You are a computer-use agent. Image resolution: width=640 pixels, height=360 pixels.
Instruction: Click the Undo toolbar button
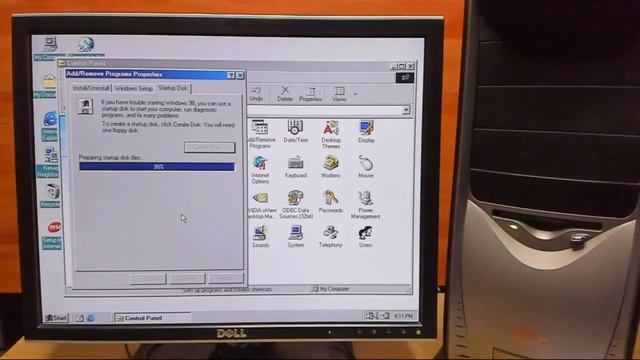(256, 94)
